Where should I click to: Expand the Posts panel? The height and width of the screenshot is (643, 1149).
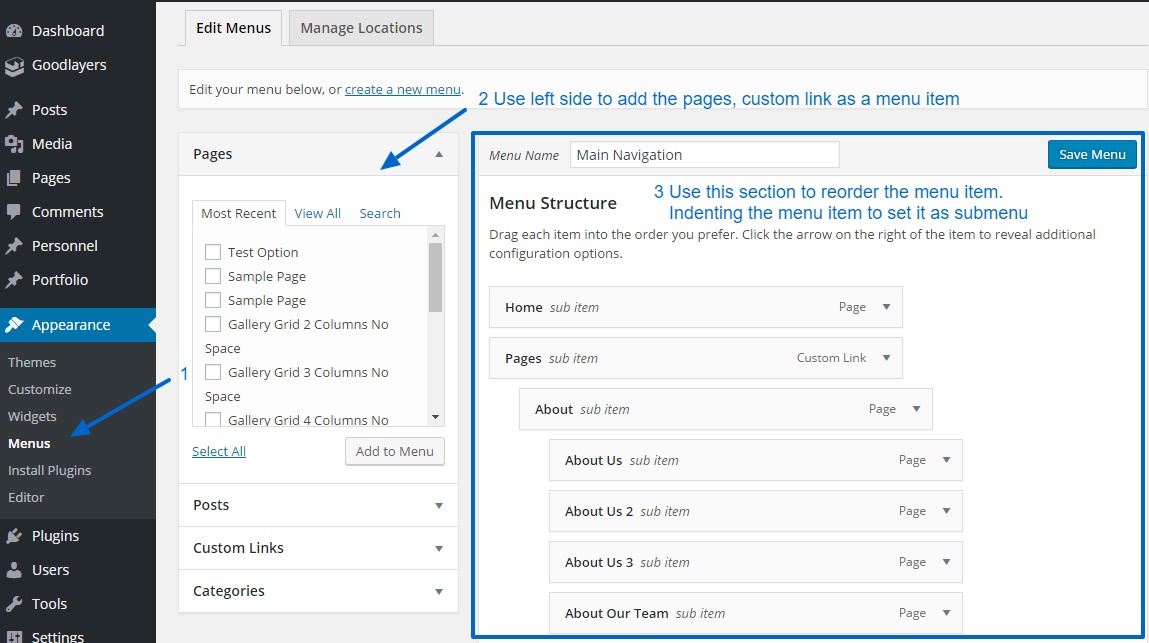tap(438, 506)
